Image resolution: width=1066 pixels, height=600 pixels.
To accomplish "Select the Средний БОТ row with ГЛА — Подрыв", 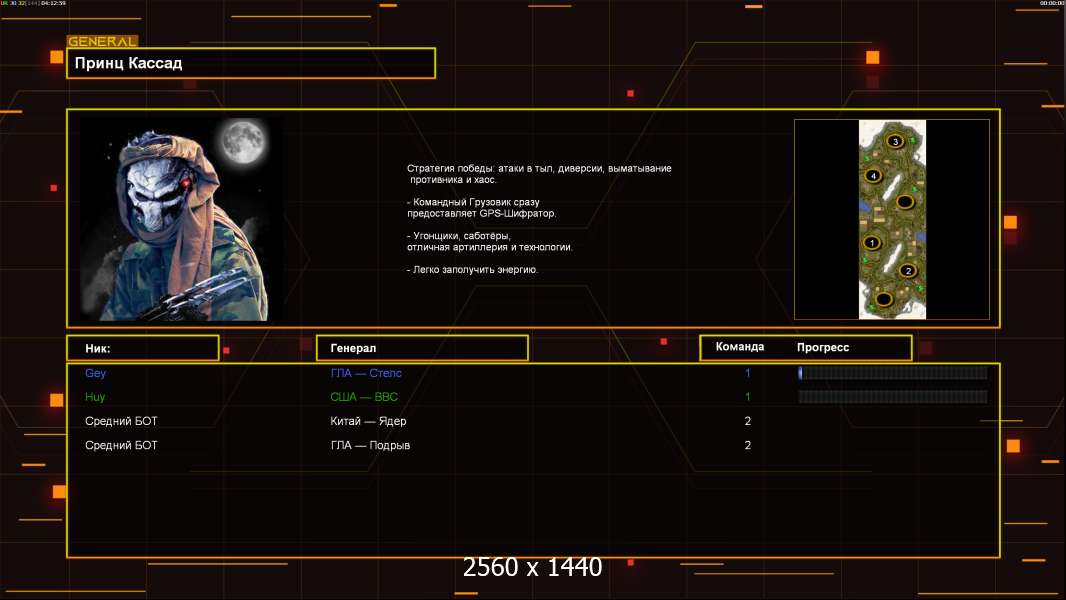I will 533,445.
